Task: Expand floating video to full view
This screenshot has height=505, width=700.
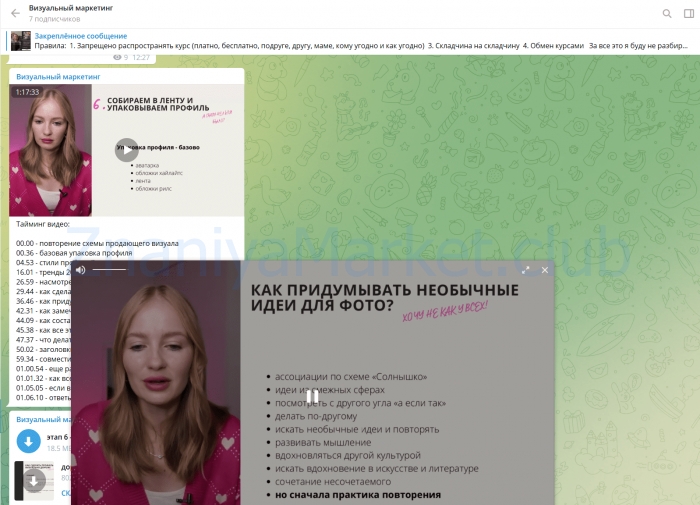Action: coord(525,270)
